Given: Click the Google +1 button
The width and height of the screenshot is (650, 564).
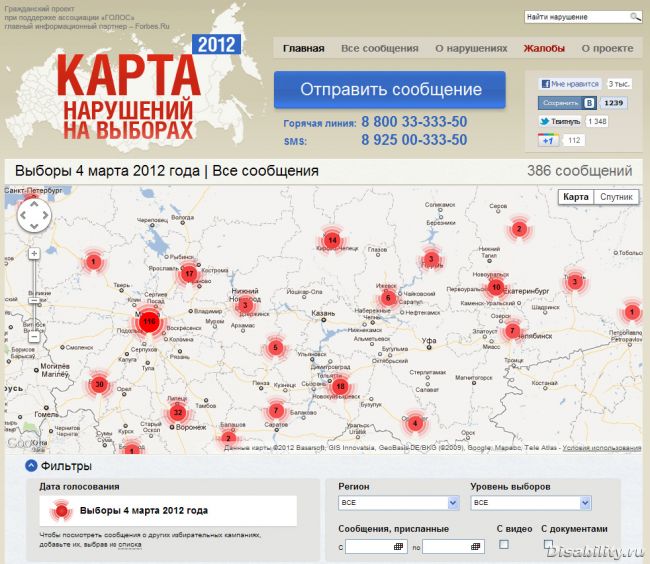Looking at the screenshot, I should click(x=548, y=140).
